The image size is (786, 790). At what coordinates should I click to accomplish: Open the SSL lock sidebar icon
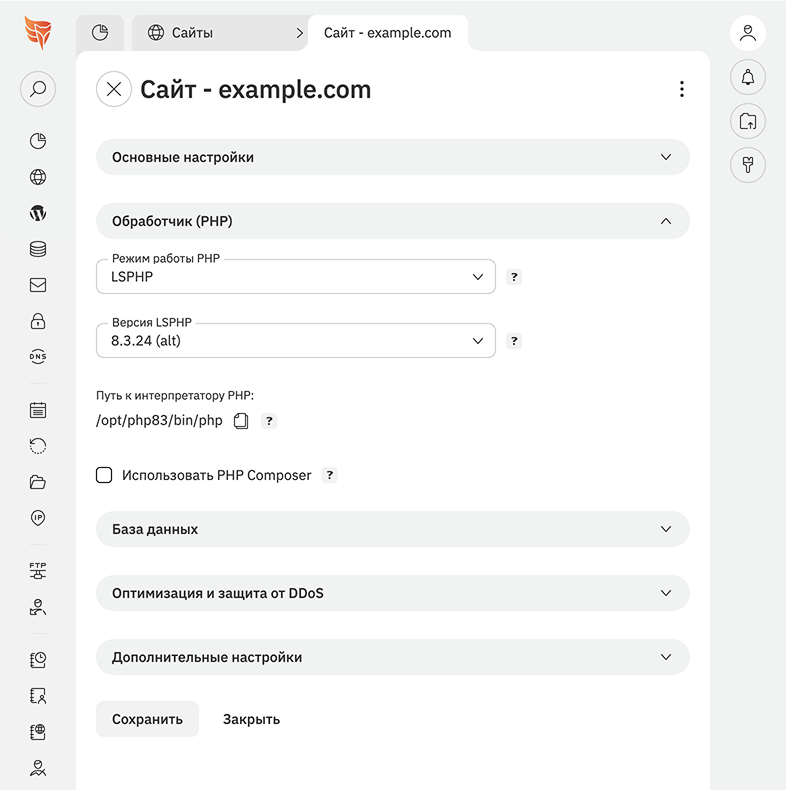coord(38,321)
